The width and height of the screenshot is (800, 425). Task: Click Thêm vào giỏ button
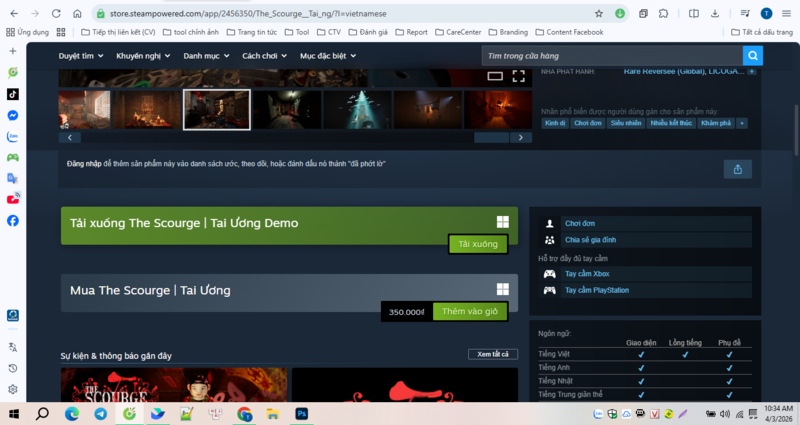coord(470,311)
